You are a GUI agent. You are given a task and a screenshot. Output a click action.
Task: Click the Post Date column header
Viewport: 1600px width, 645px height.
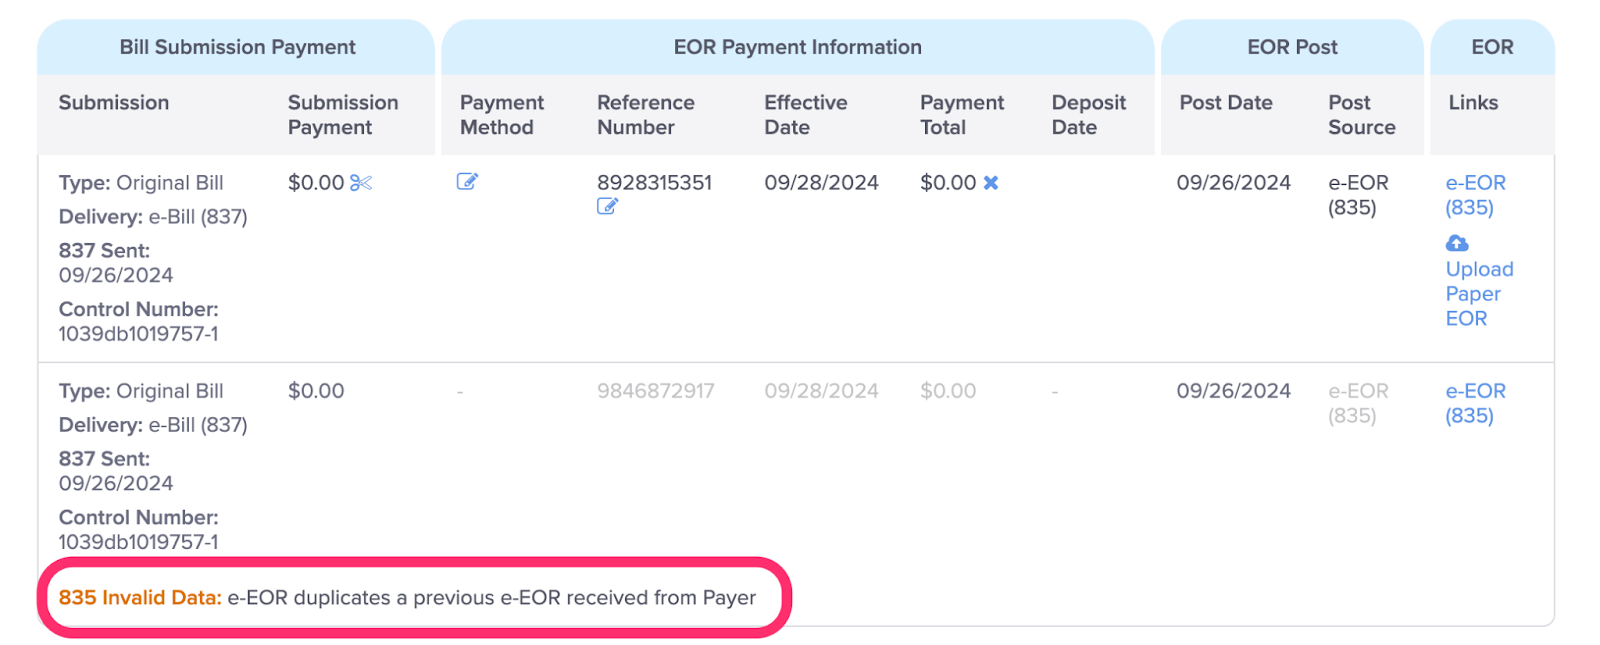[x=1225, y=103]
